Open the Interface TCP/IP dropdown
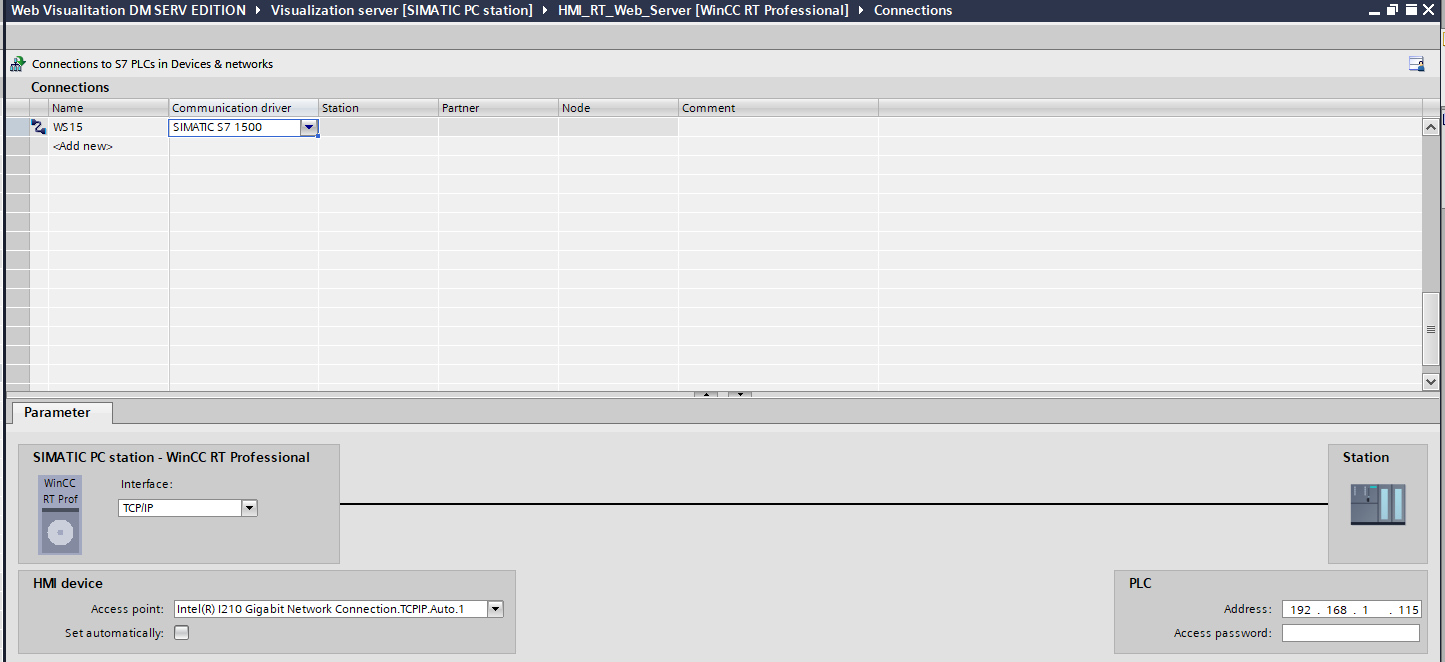1445x662 pixels. pos(249,508)
